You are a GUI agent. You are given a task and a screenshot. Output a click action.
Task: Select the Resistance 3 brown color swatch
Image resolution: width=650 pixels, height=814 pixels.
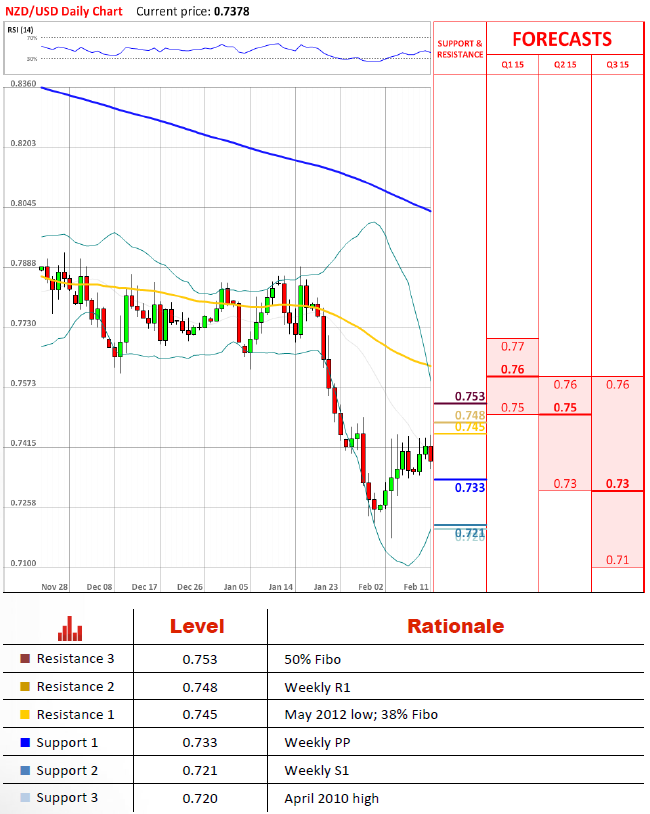coord(25,659)
